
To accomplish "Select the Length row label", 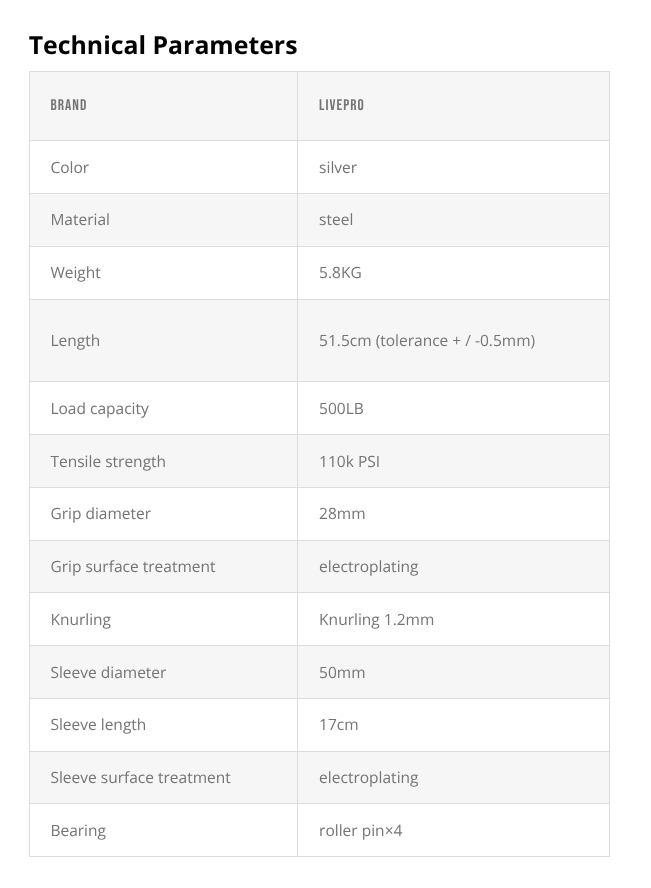I will 75,340.
